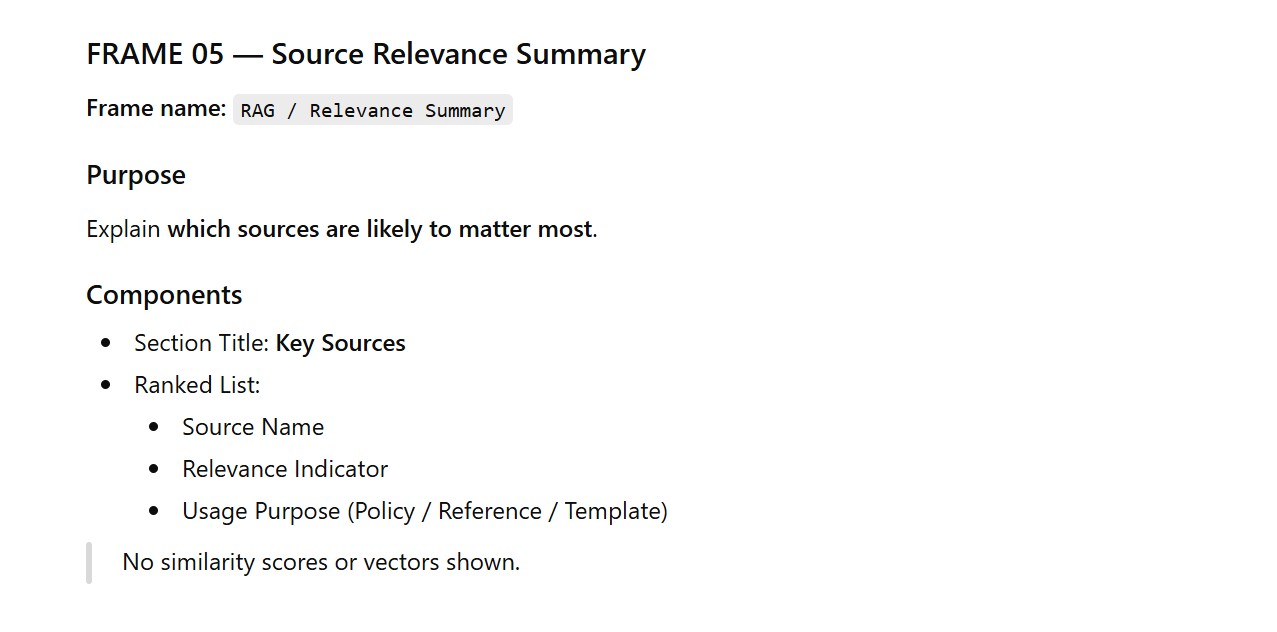This screenshot has width=1277, height=632.
Task: Click the "Frame name:" label
Action: click(156, 109)
